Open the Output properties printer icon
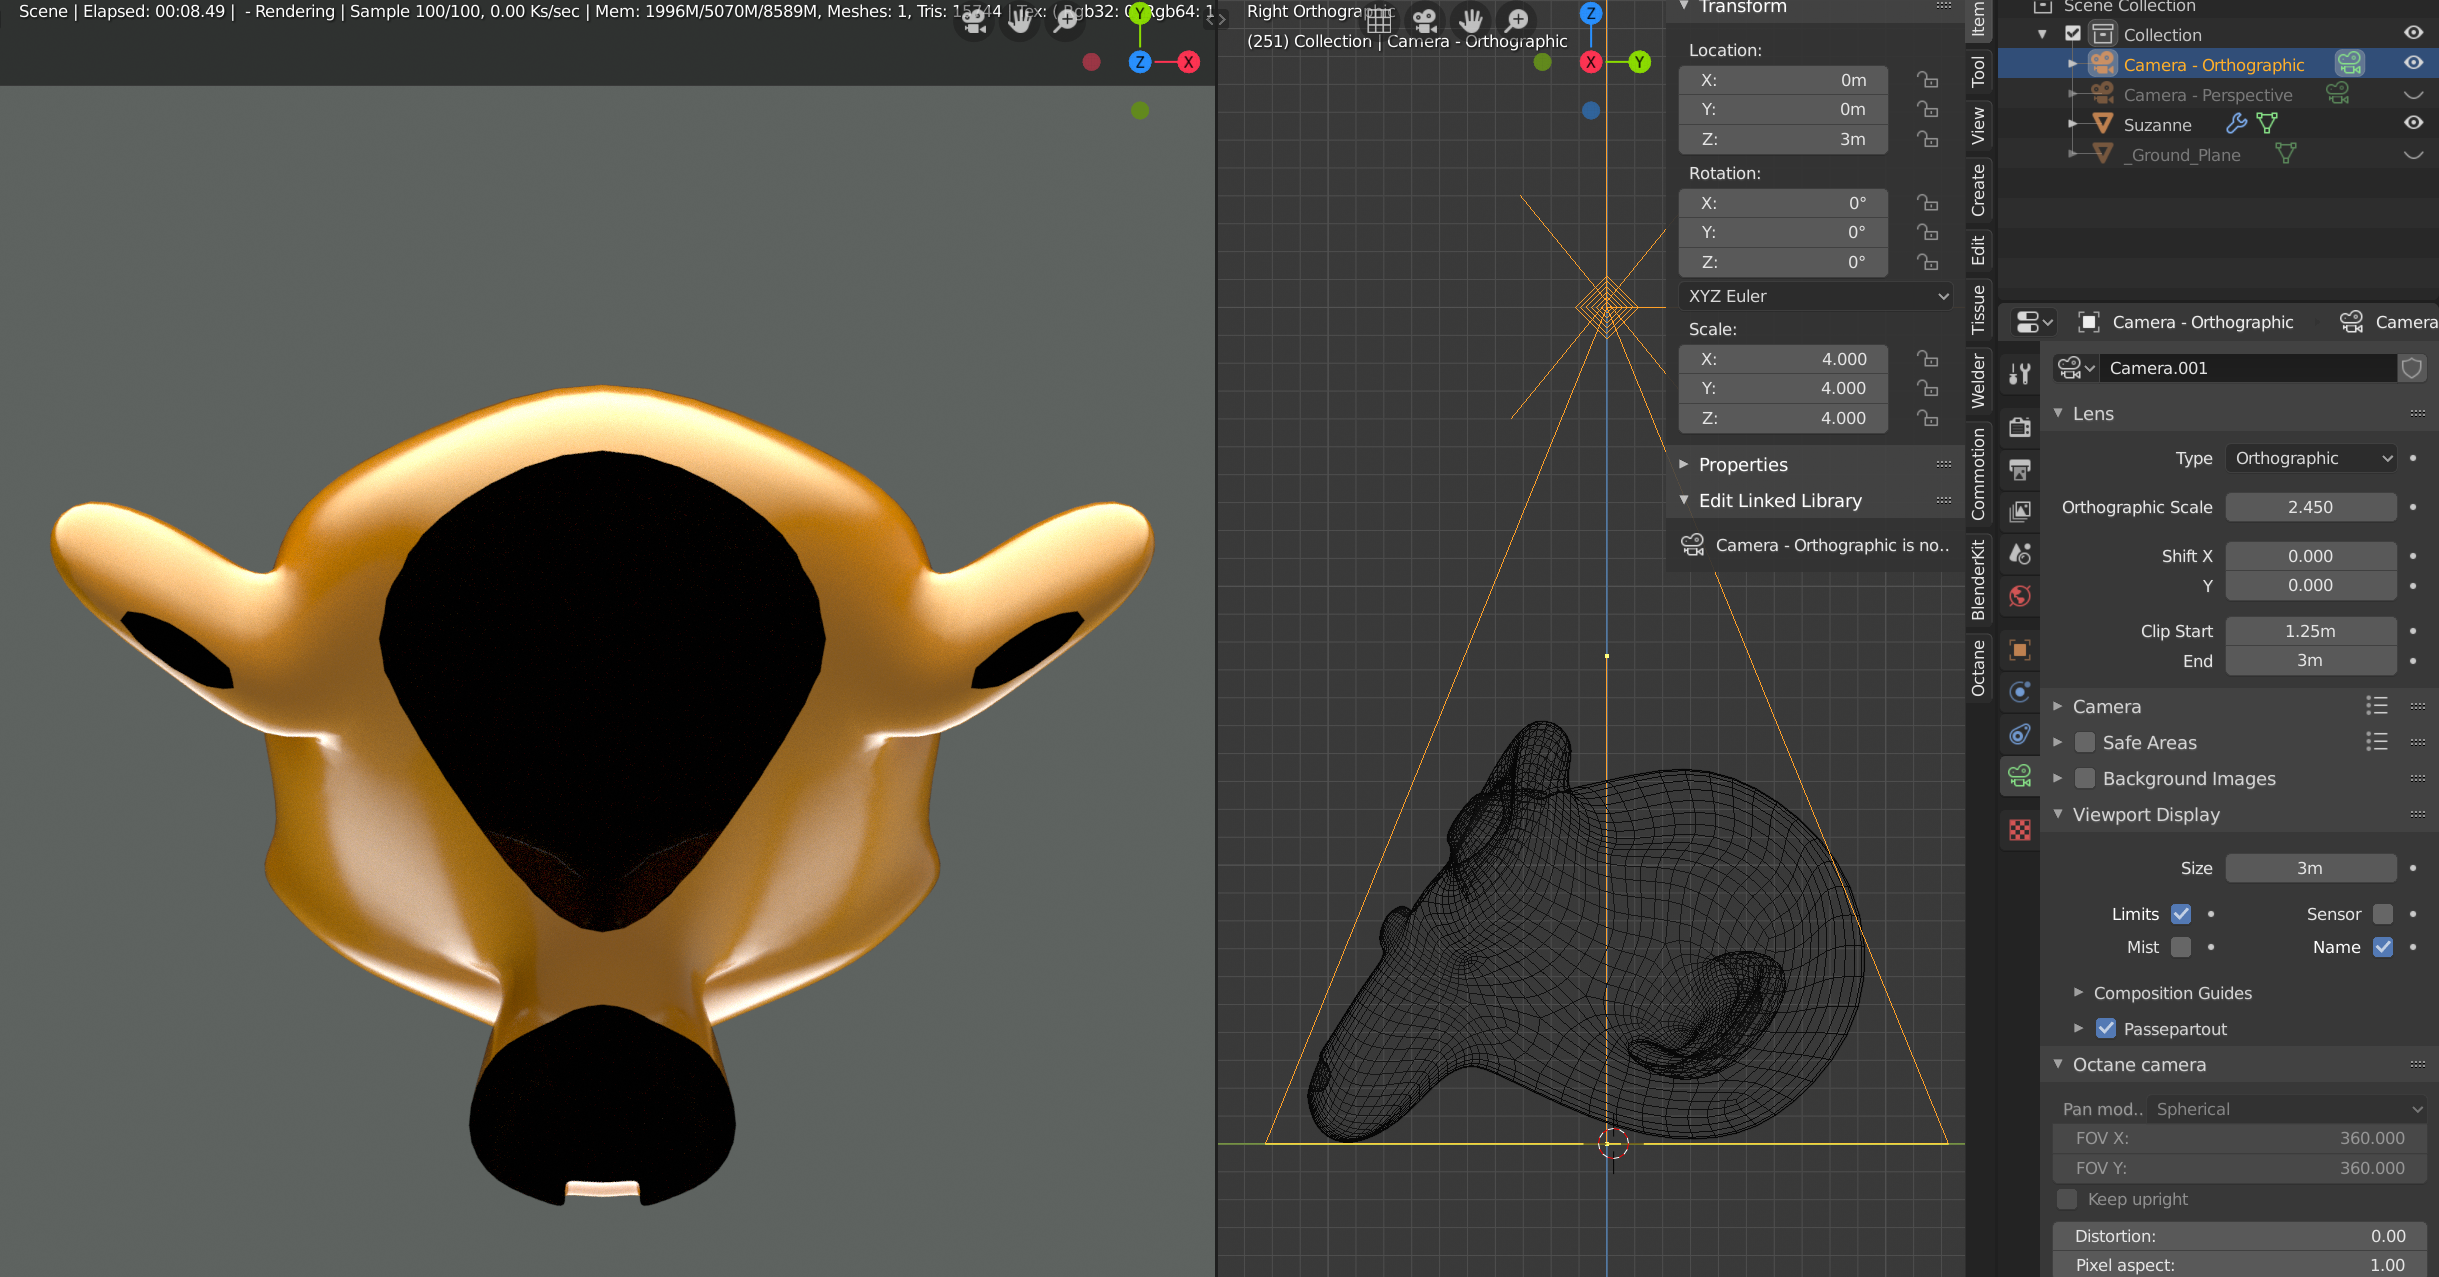Image resolution: width=2439 pixels, height=1277 pixels. pyautogui.click(x=2020, y=470)
